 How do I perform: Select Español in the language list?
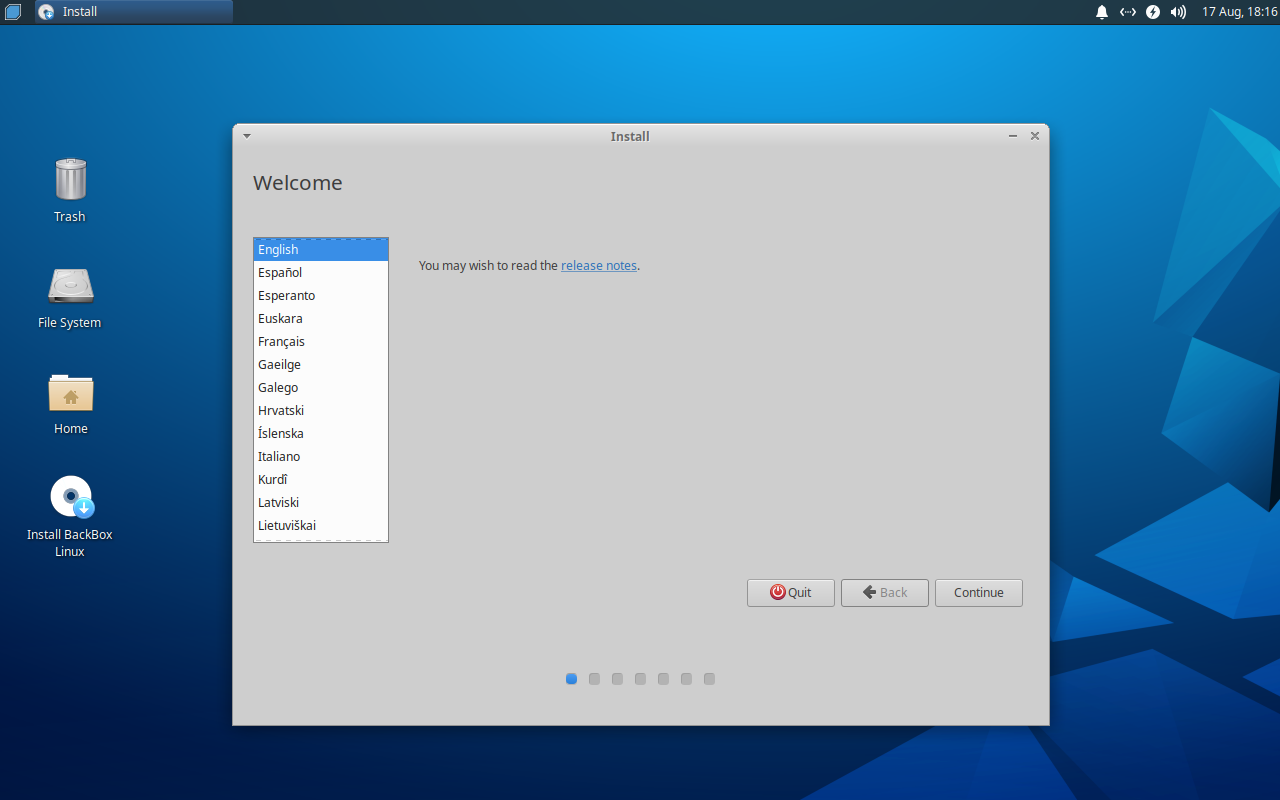click(321, 273)
